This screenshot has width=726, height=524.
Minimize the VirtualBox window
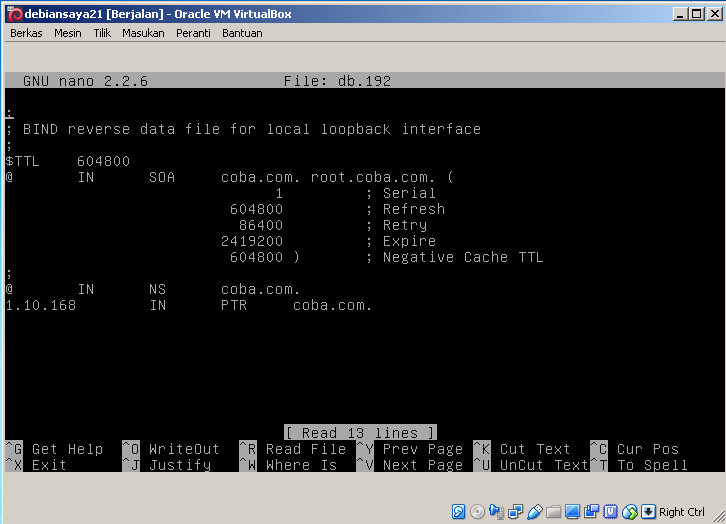pyautogui.click(x=680, y=14)
